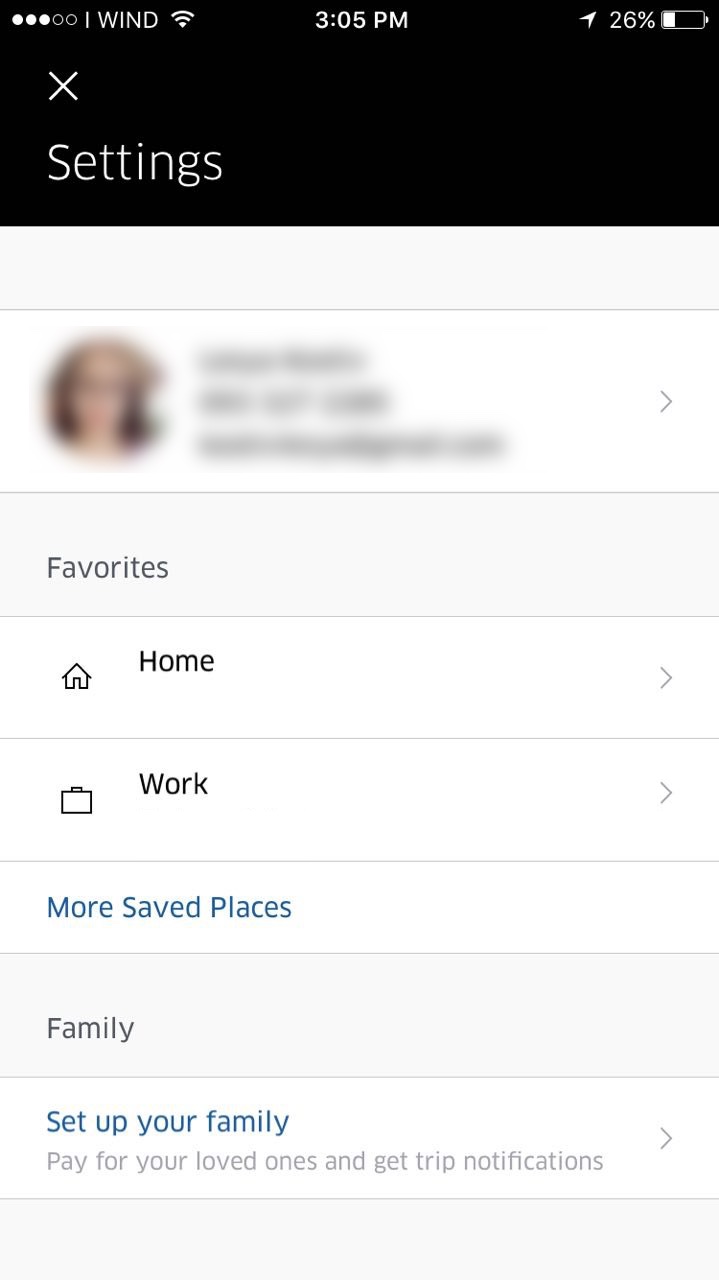The height and width of the screenshot is (1280, 719).
Task: Tap the Favorites section header
Action: coord(107,568)
